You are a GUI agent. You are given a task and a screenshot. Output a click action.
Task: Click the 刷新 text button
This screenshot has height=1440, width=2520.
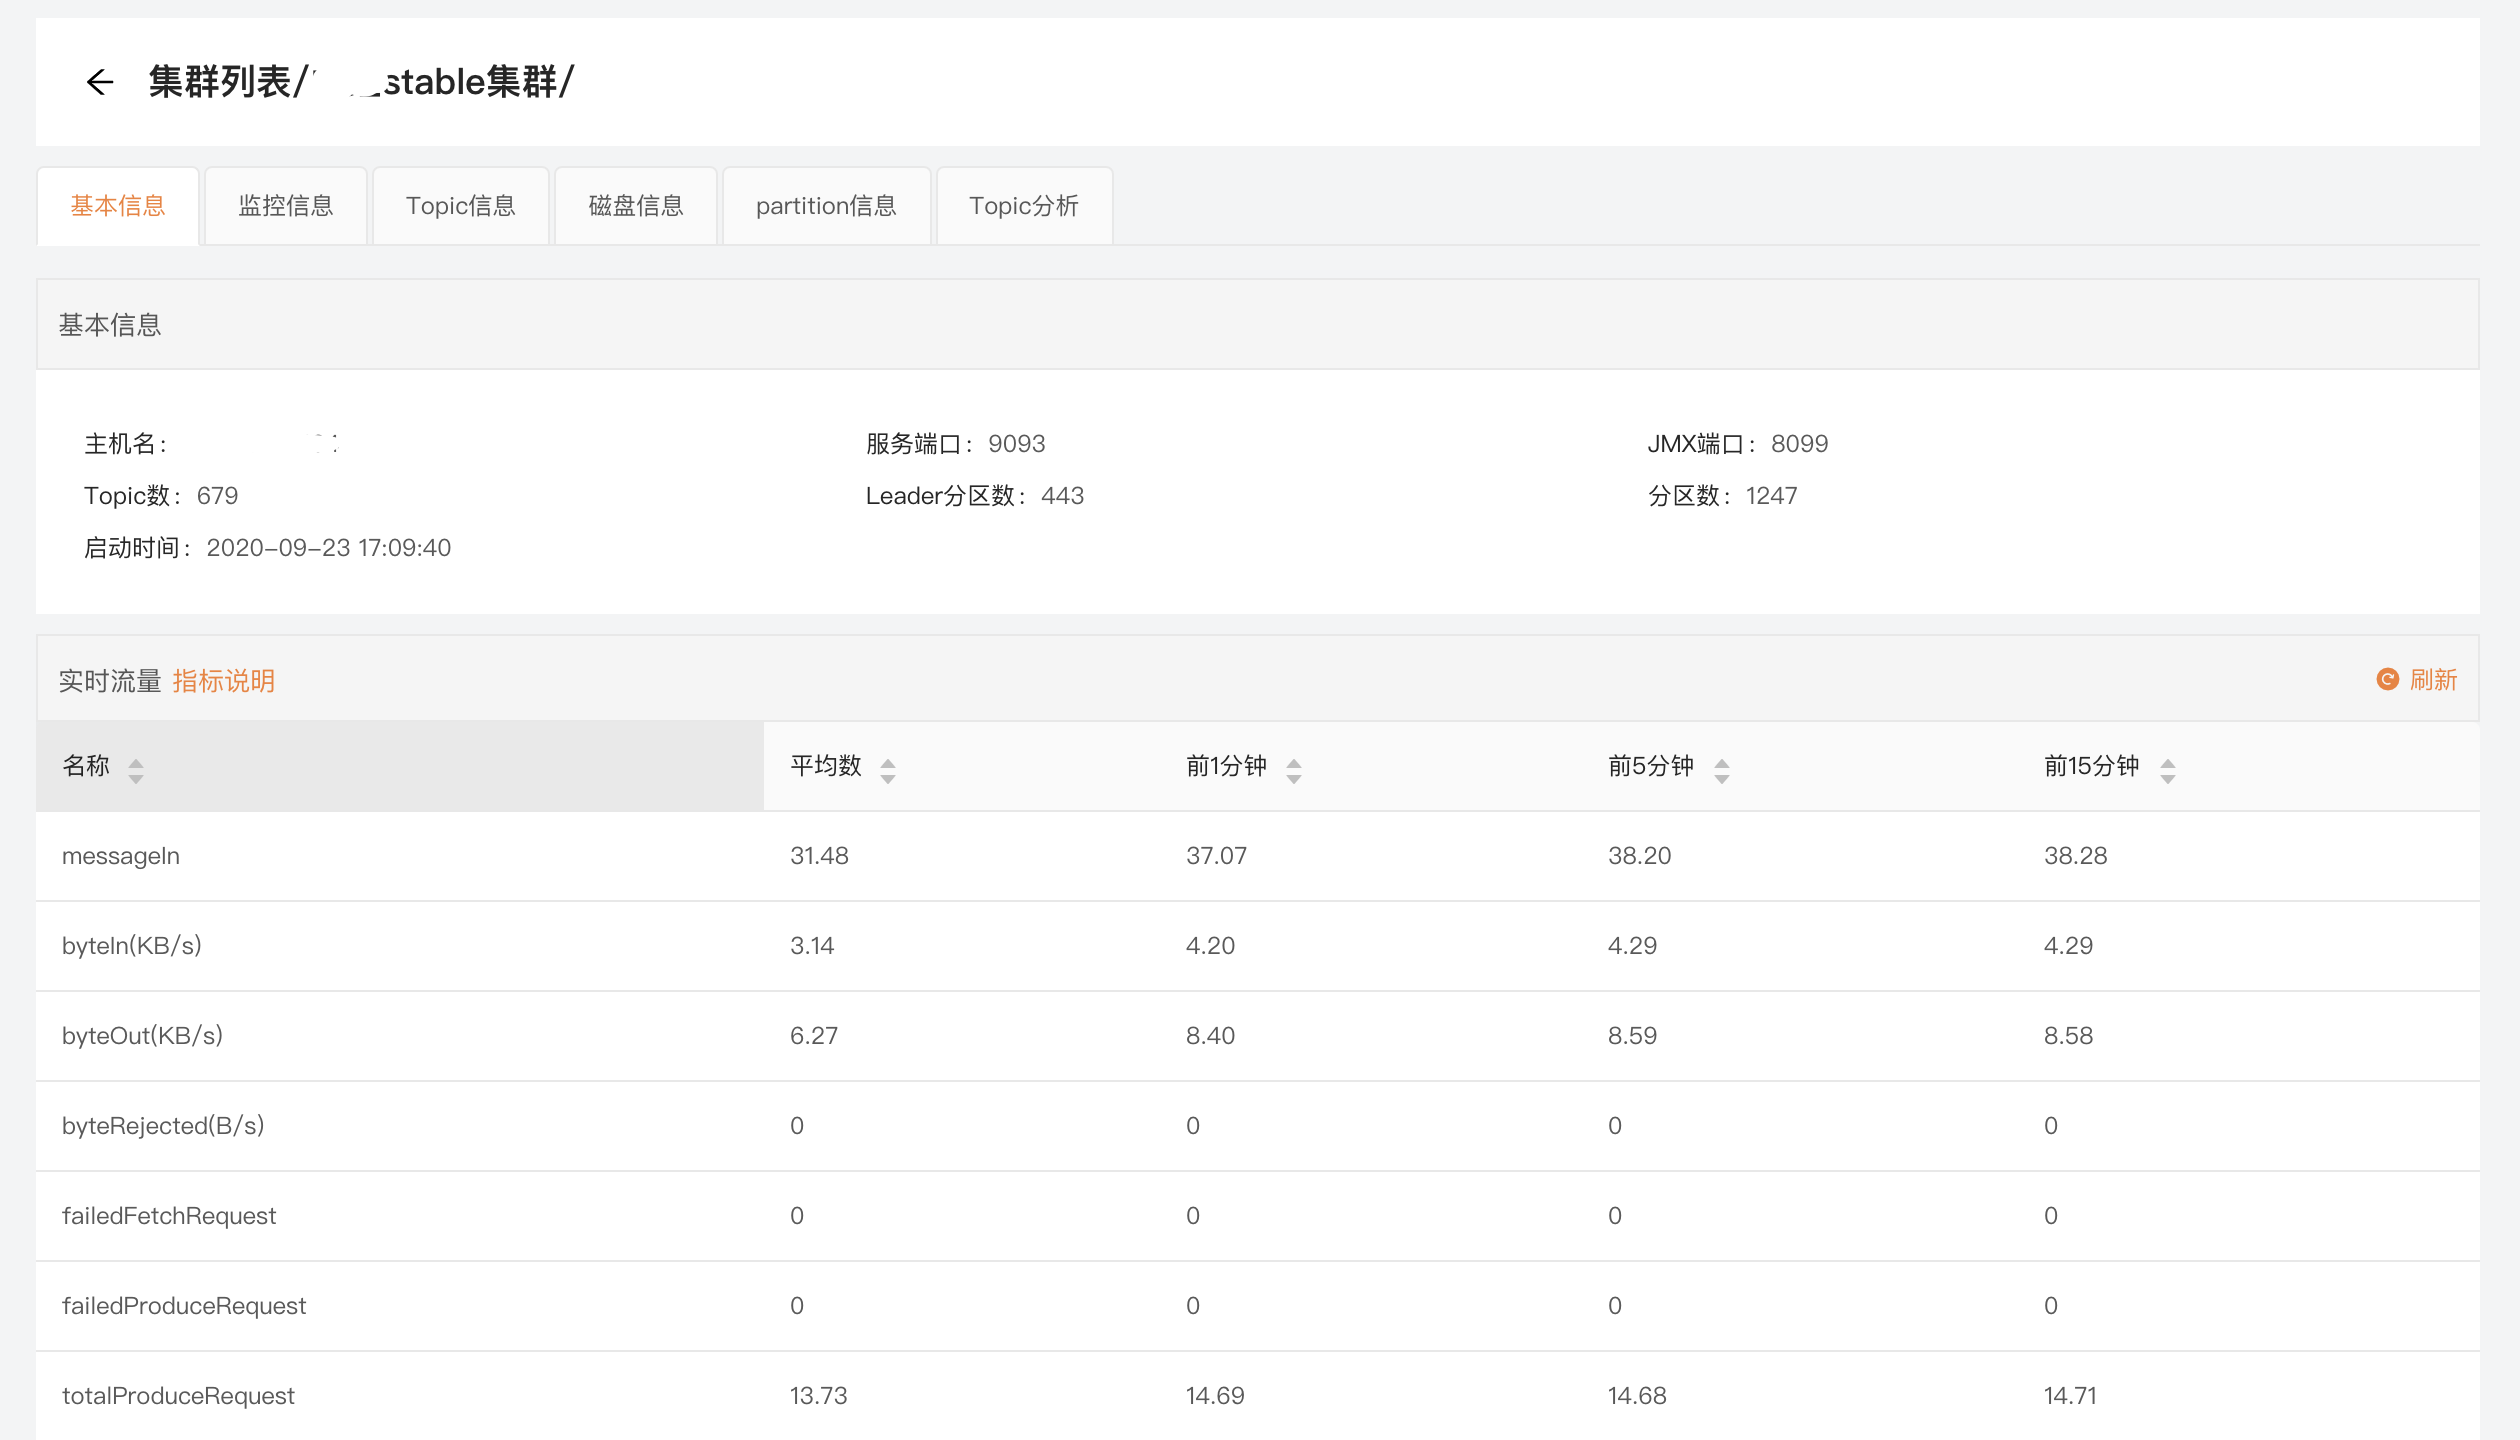tap(2432, 680)
